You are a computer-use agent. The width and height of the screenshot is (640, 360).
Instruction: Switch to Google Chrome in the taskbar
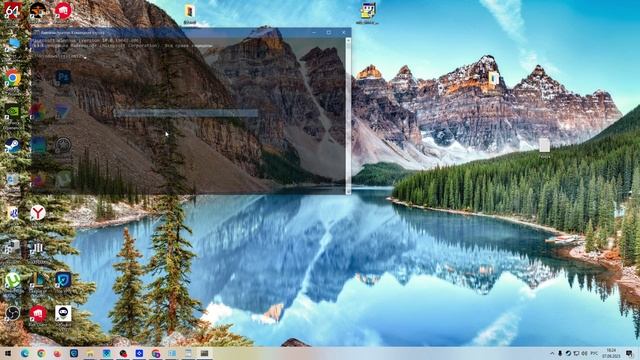pyautogui.click(x=41, y=353)
